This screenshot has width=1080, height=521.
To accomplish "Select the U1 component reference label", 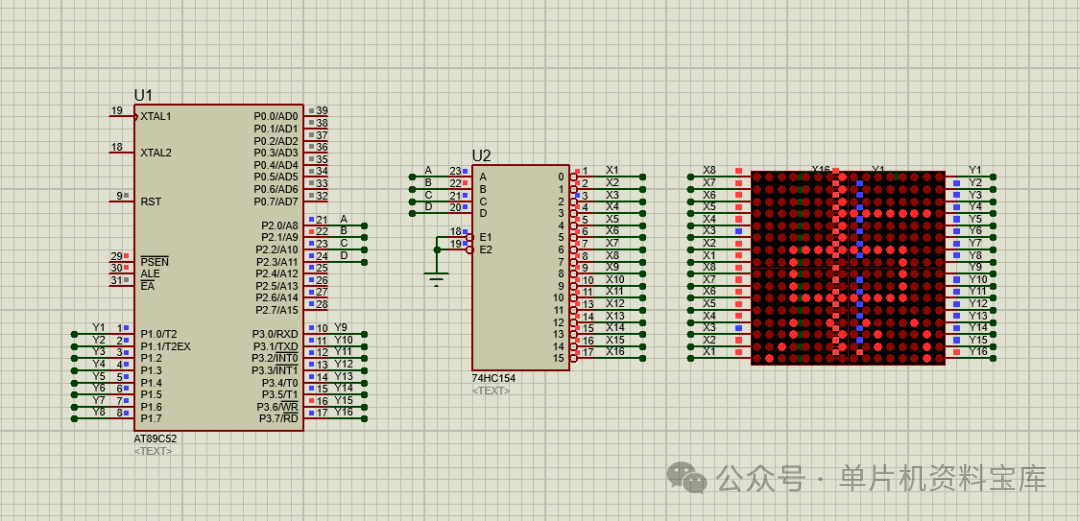I will coord(143,95).
